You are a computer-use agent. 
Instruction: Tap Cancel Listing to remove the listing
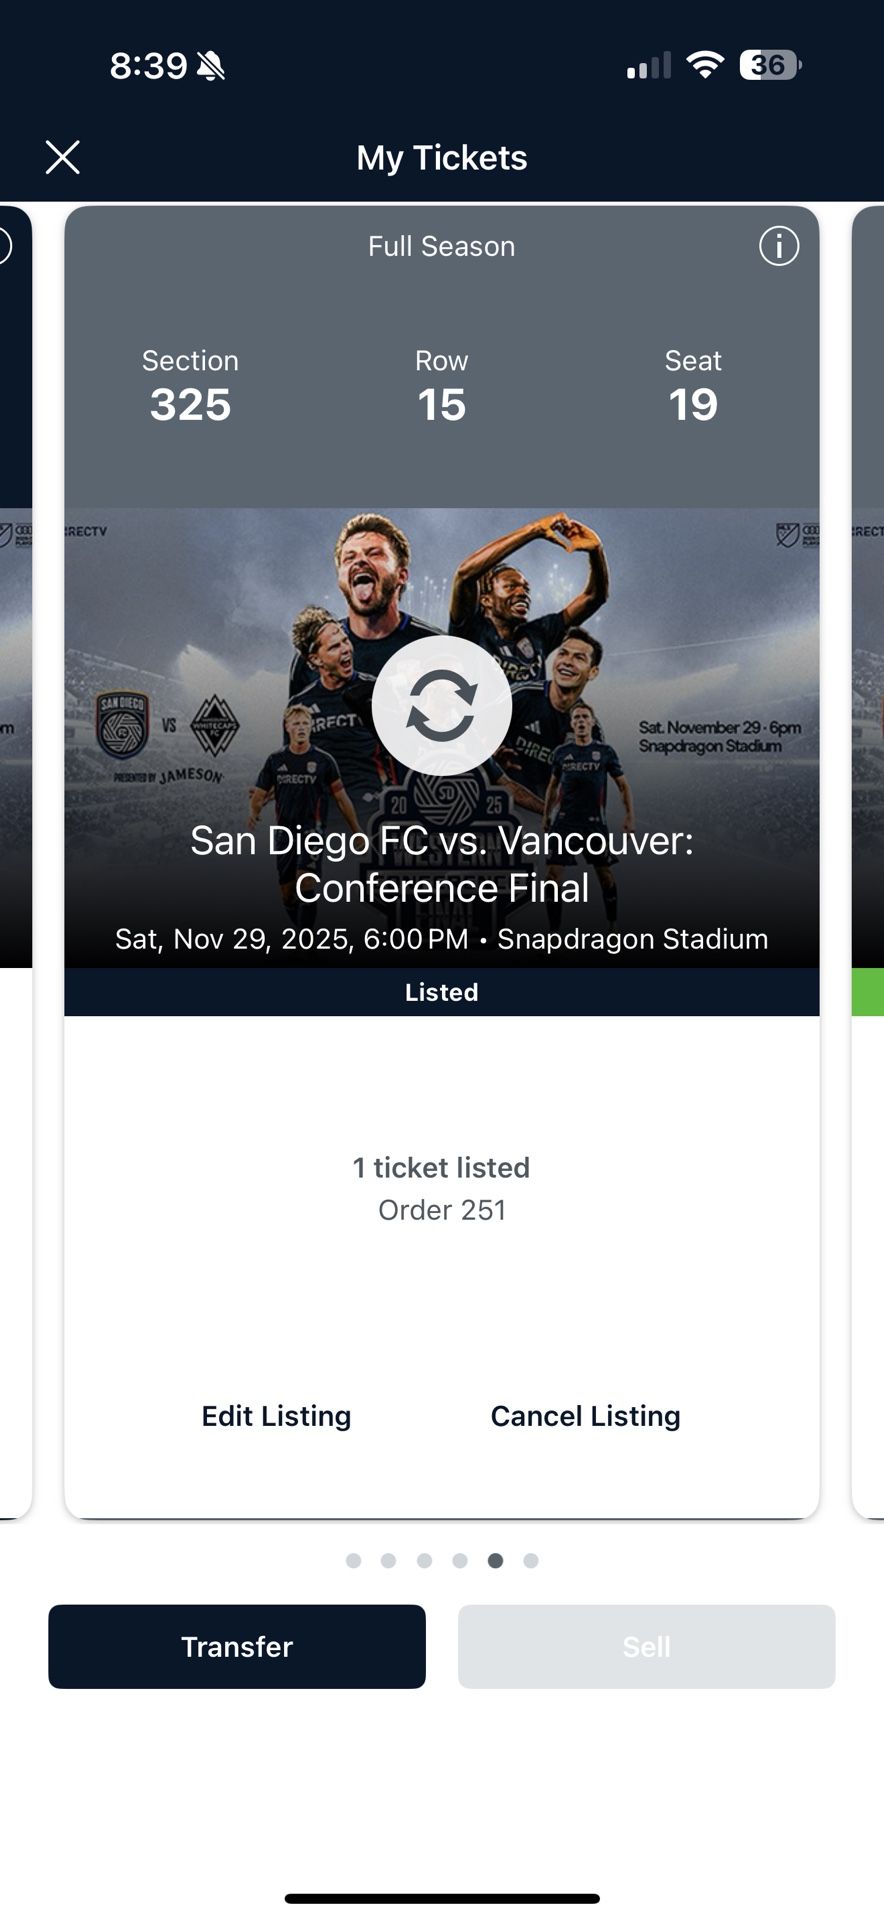click(x=585, y=1415)
